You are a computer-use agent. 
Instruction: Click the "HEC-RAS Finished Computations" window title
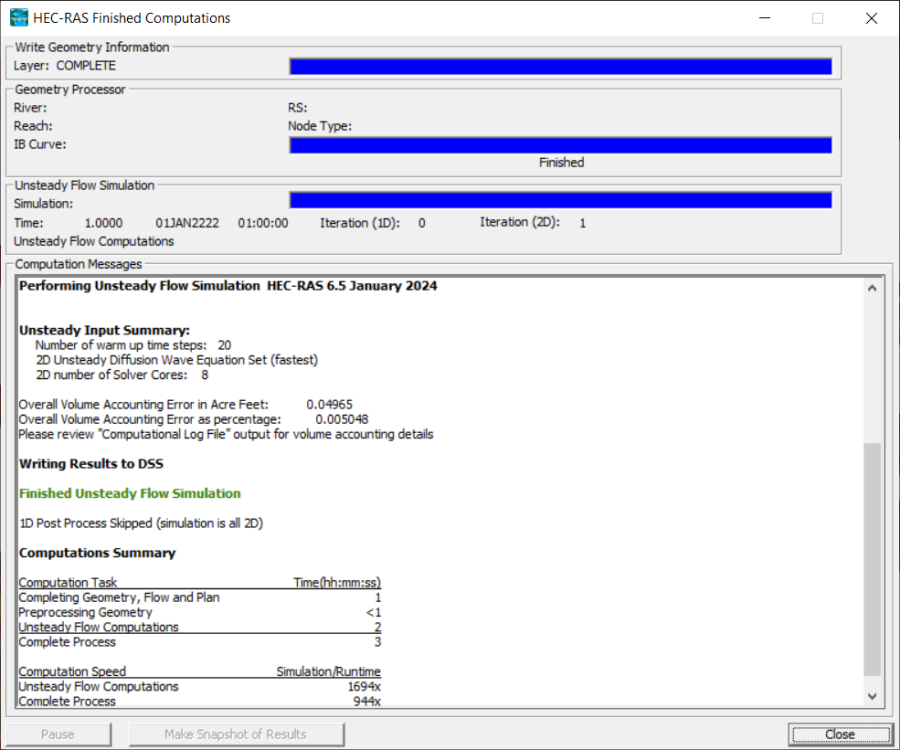click(131, 18)
